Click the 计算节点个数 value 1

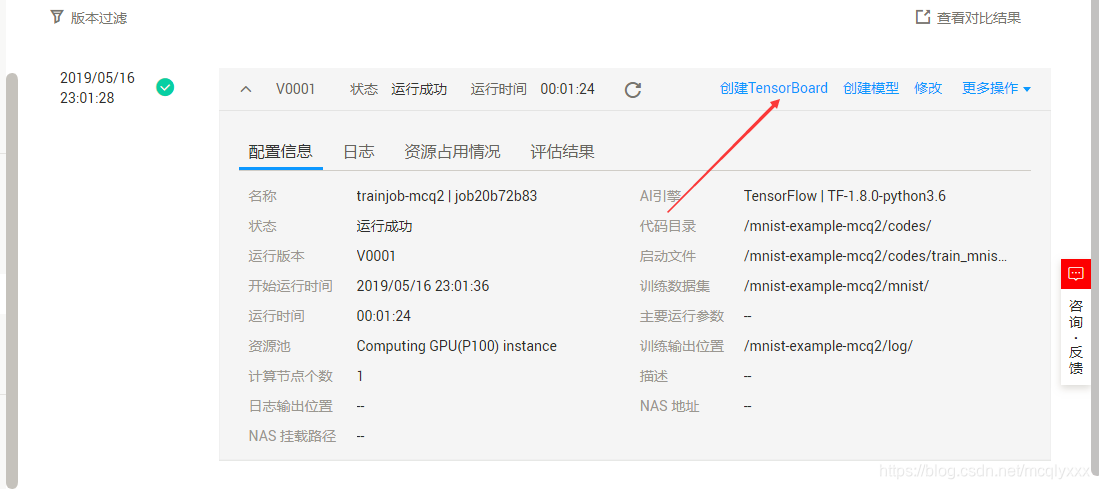coord(360,376)
